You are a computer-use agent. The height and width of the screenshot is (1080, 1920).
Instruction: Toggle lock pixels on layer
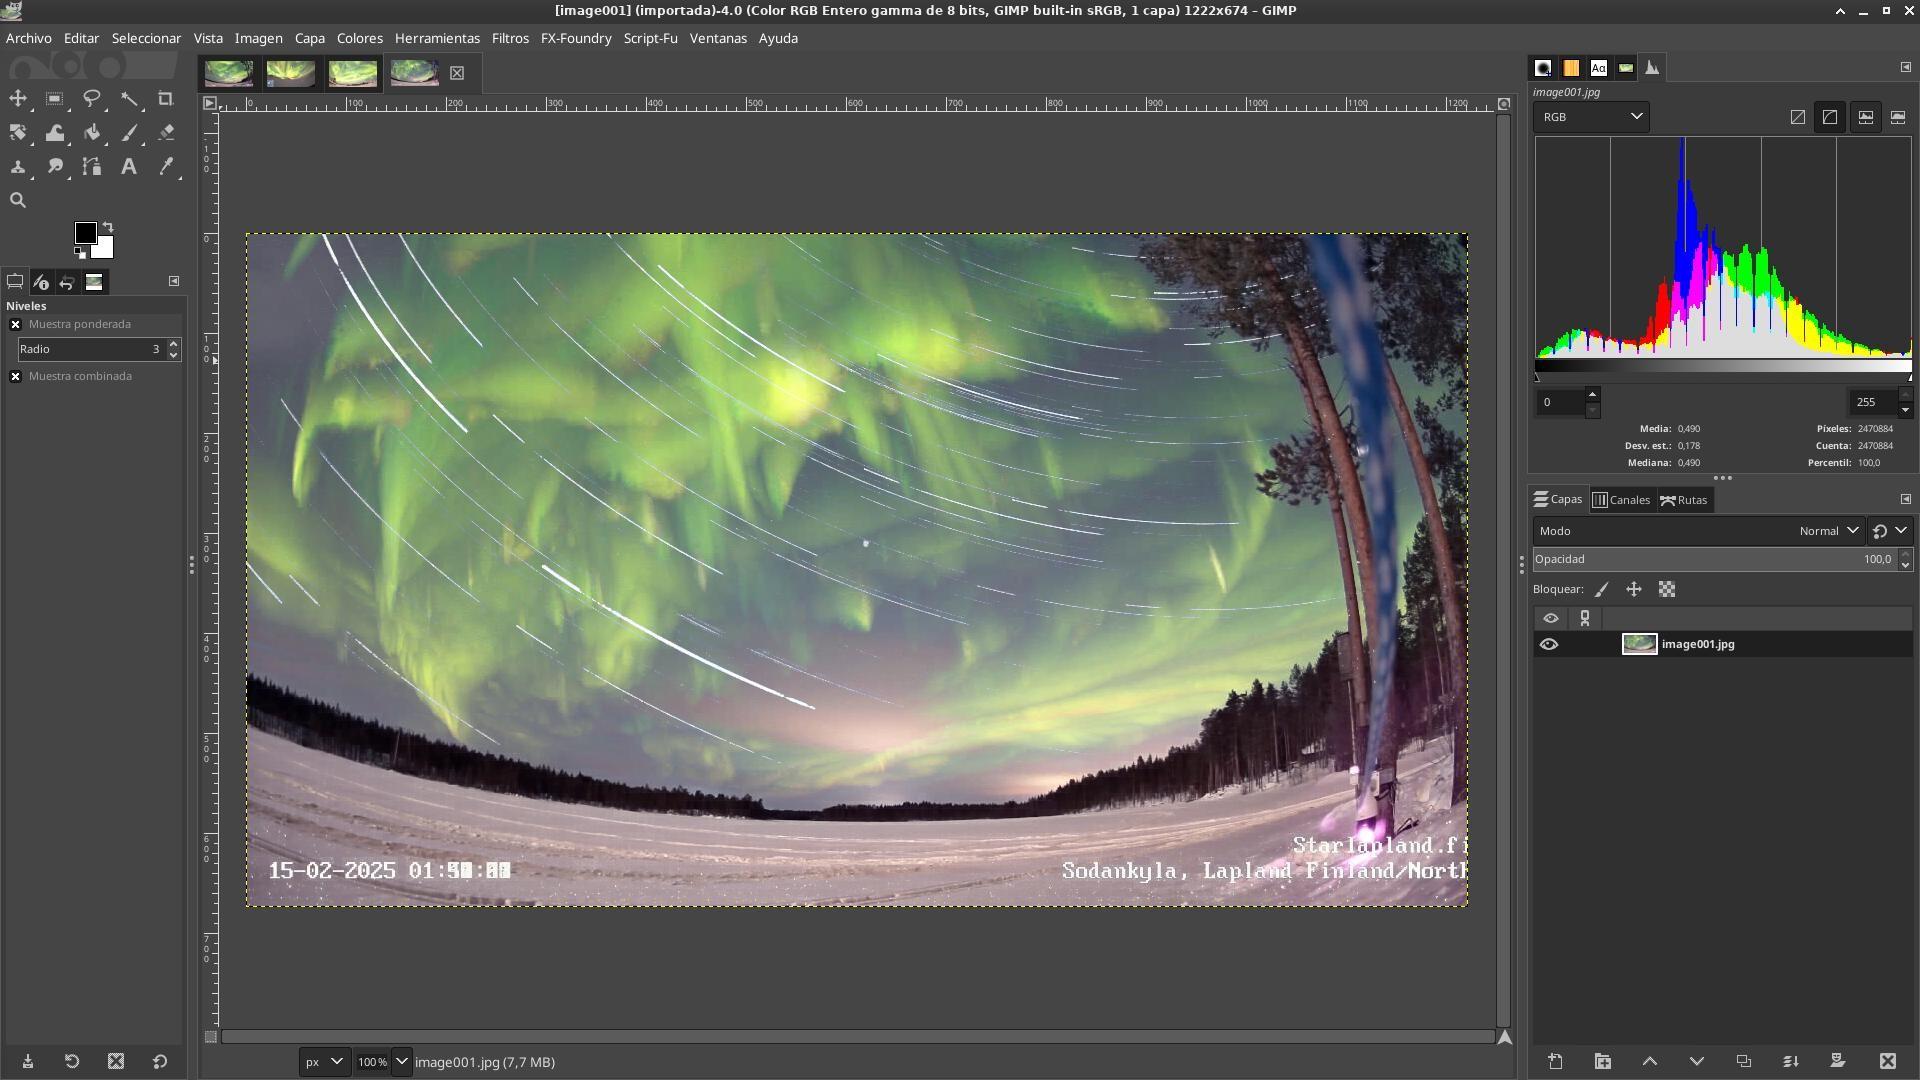[1602, 590]
